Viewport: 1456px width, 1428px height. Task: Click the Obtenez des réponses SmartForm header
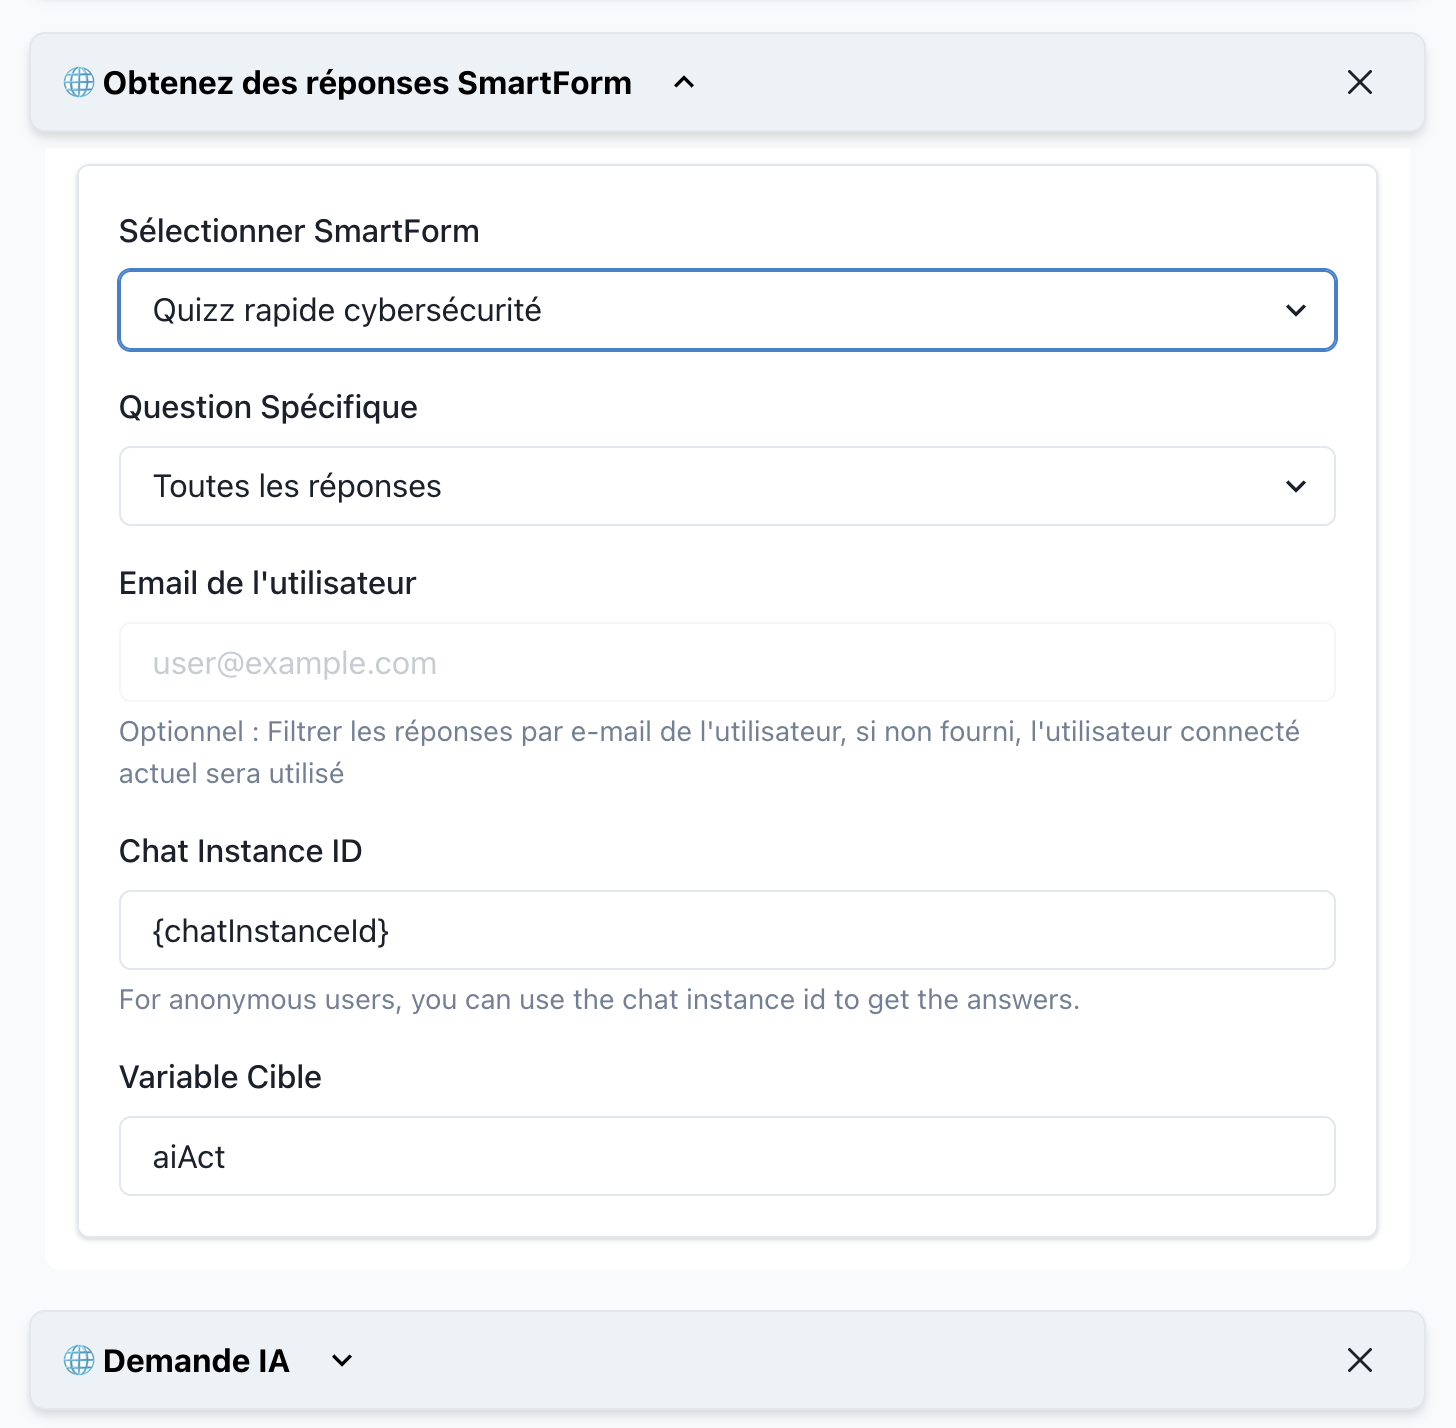point(367,83)
